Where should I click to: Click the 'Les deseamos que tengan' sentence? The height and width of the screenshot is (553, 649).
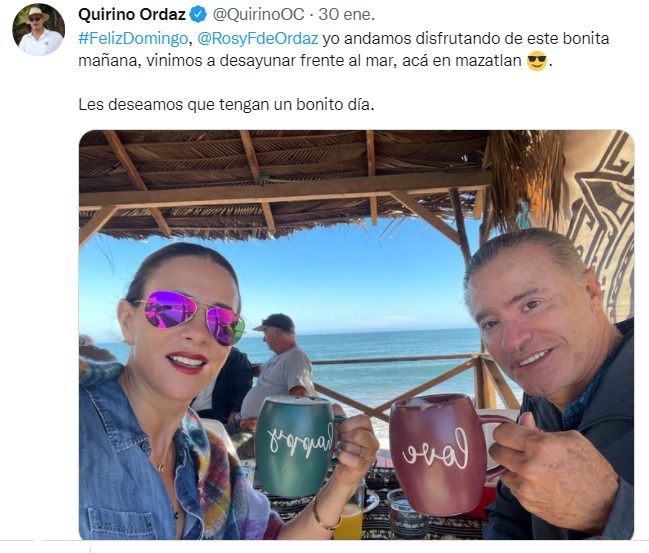pos(226,104)
